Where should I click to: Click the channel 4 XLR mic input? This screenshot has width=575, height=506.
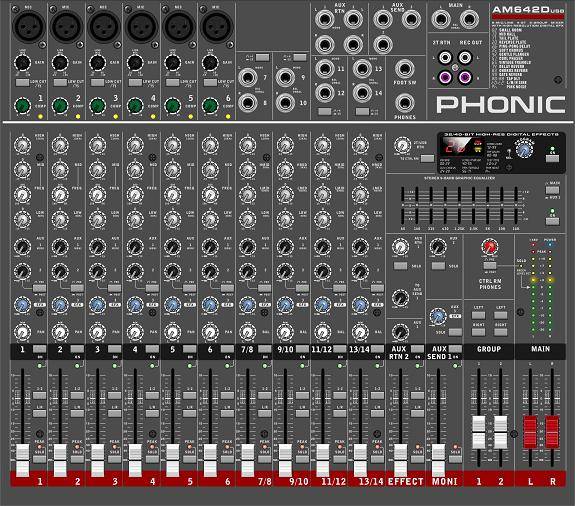141,26
